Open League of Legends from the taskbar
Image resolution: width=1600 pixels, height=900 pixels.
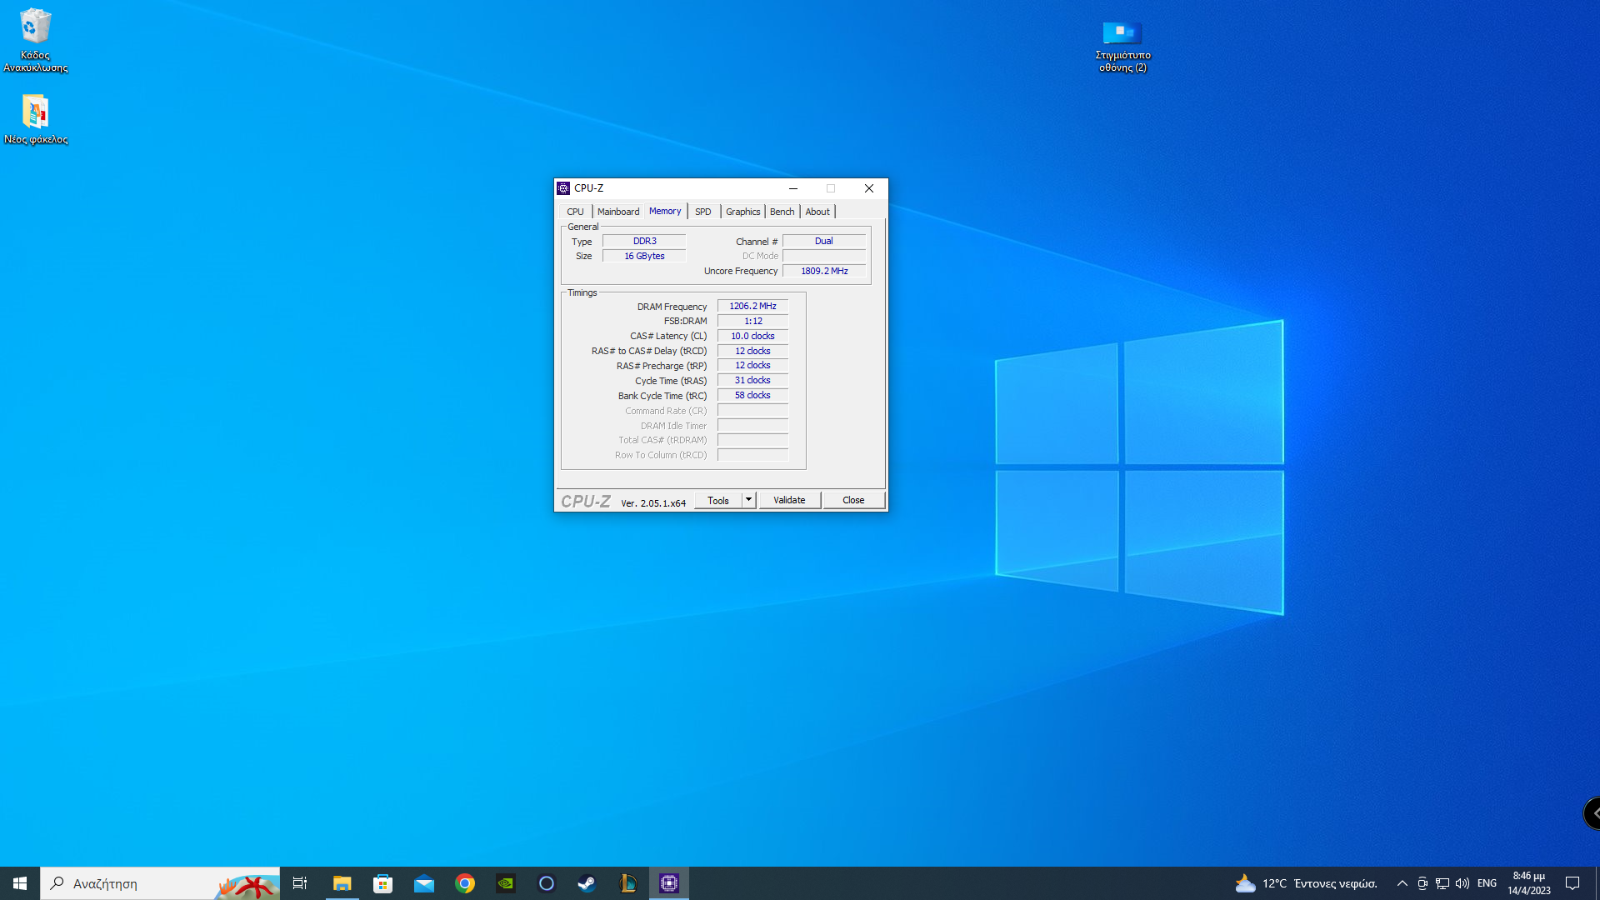tap(628, 883)
